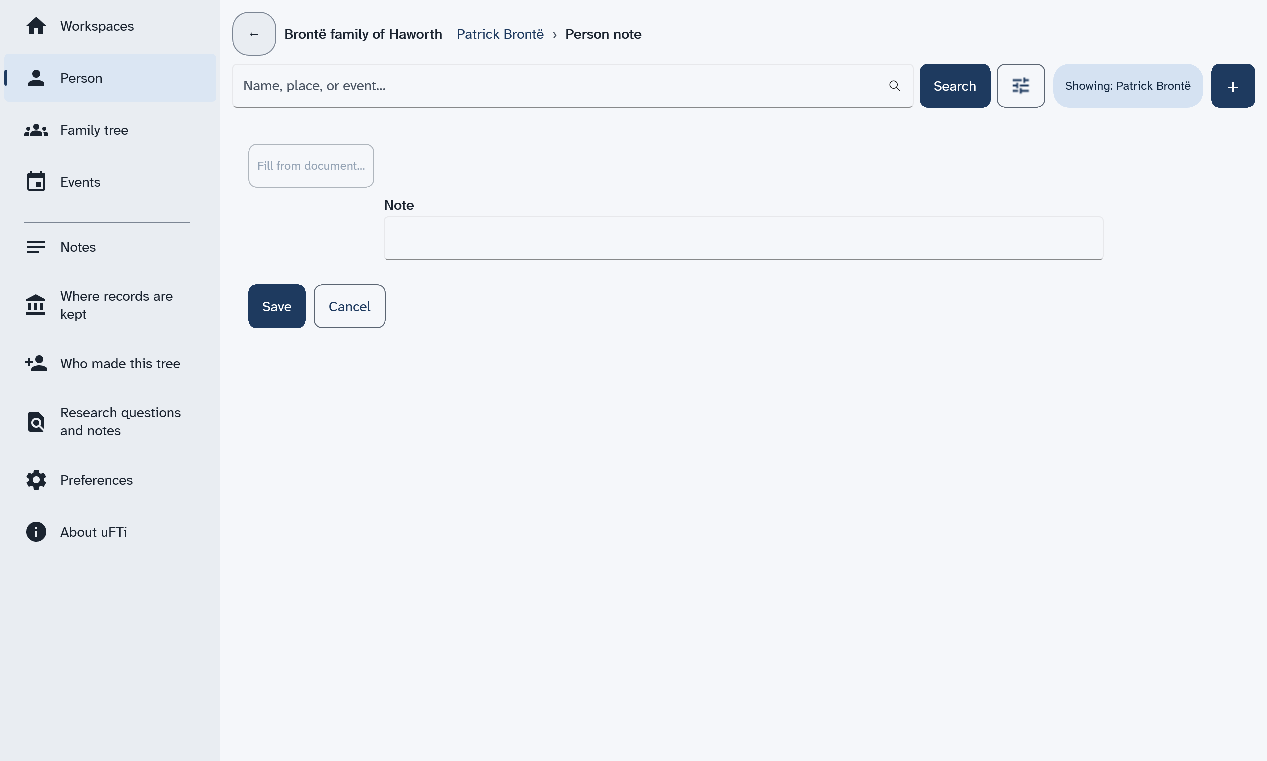Click the Preferences gear icon
The height and width of the screenshot is (761, 1267).
point(36,480)
